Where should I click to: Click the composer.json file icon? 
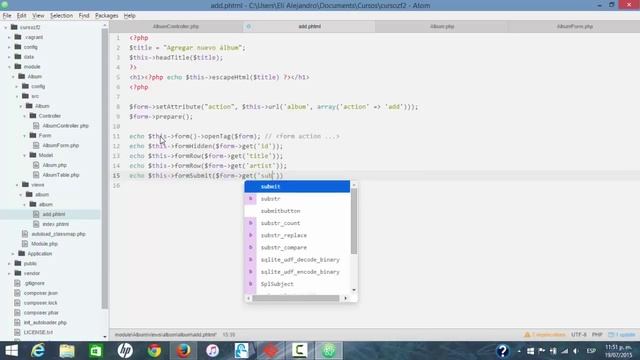click(x=17, y=293)
